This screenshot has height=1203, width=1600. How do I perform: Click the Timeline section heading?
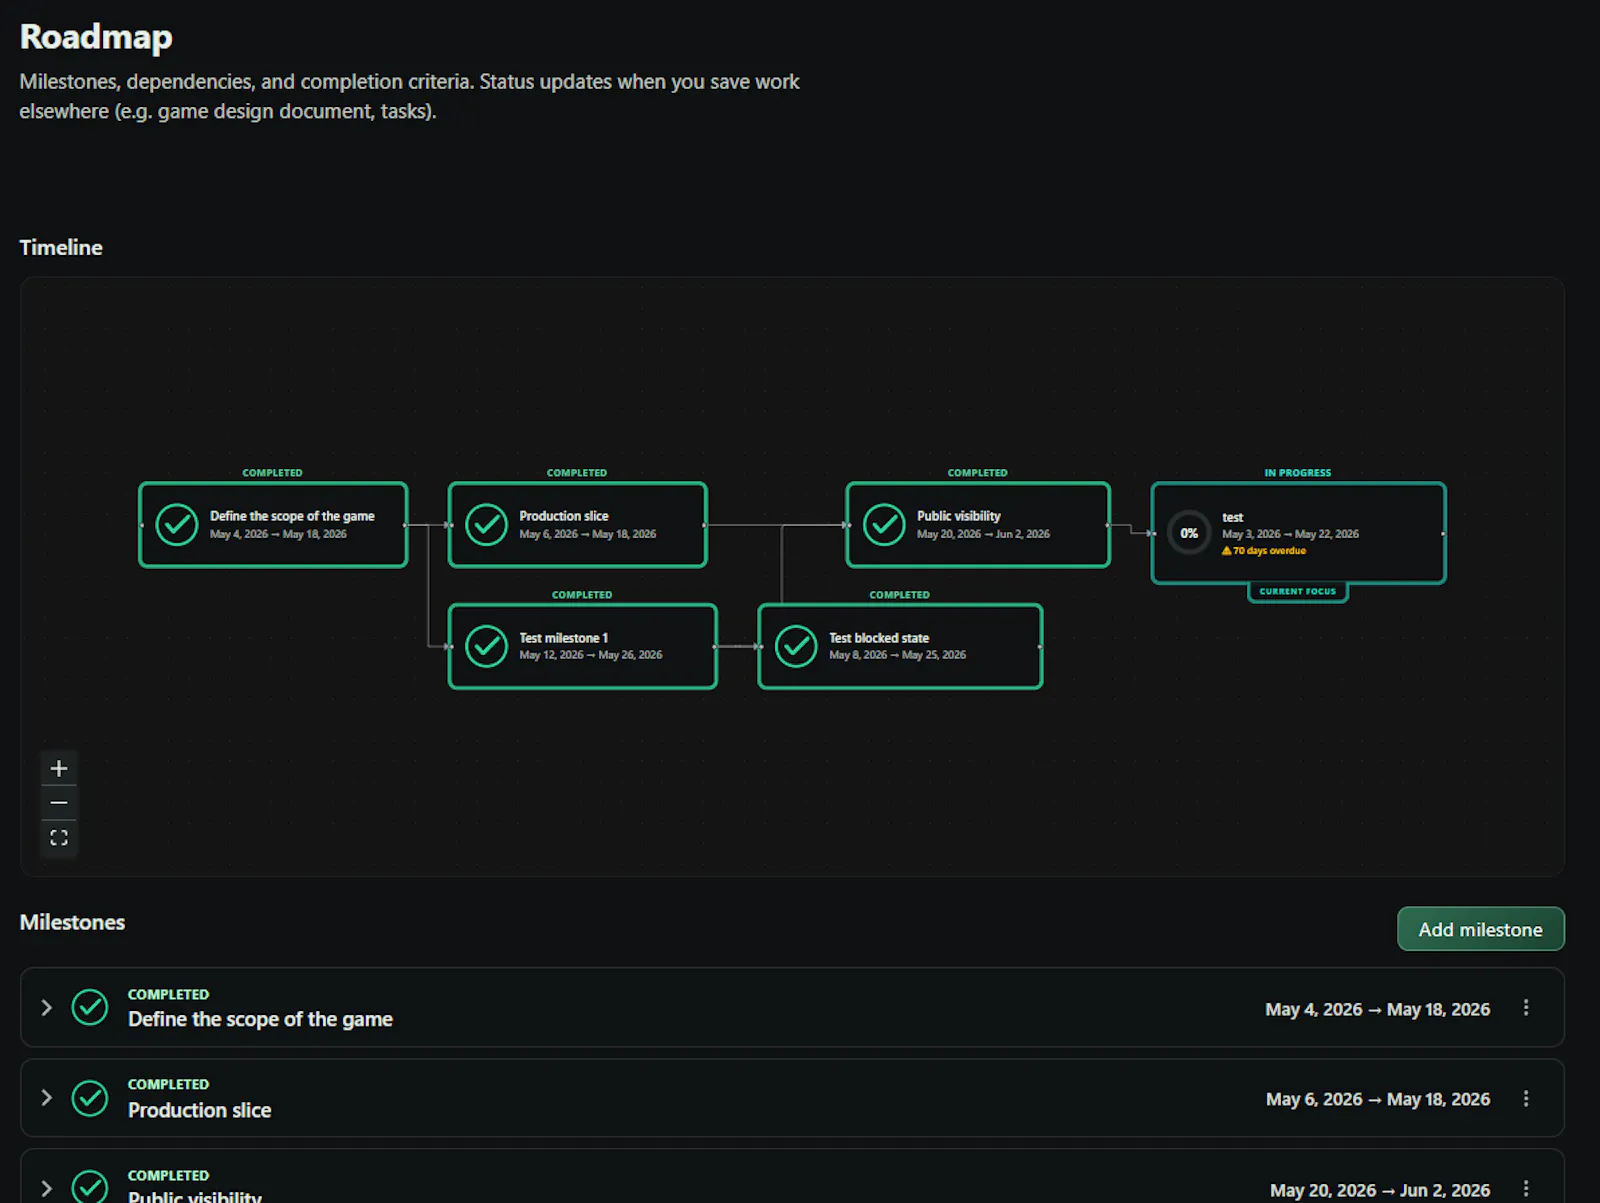coord(61,247)
